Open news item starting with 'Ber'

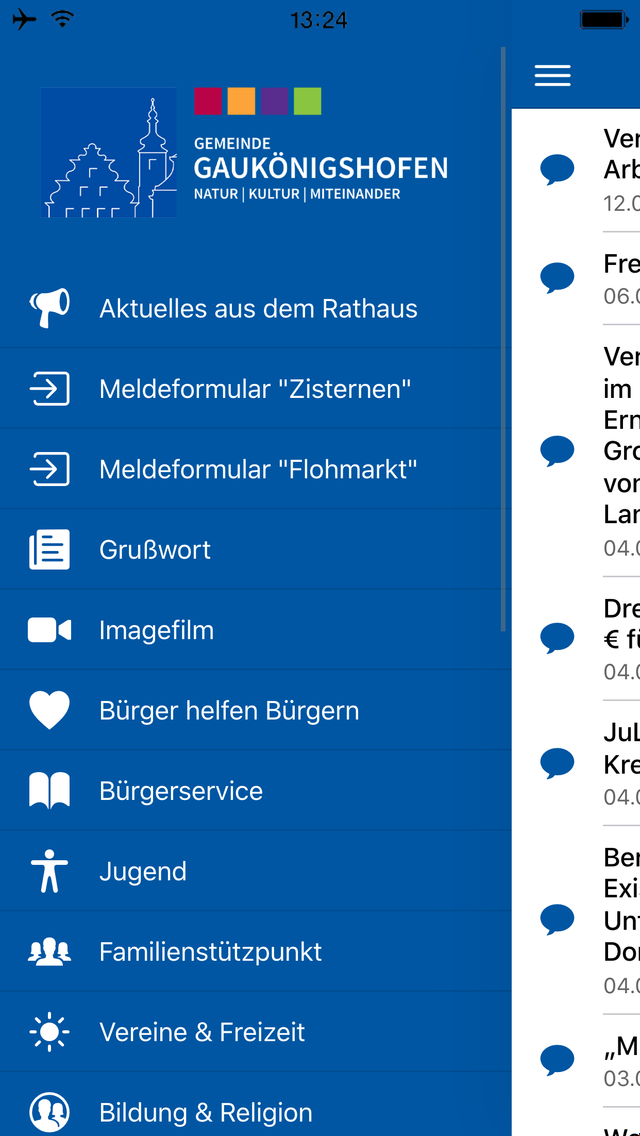point(575,919)
